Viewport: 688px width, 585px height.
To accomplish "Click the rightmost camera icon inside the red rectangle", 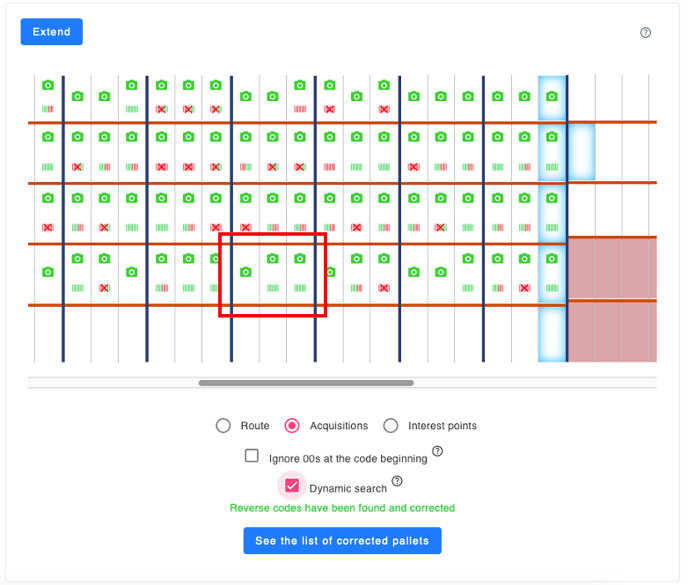I will [300, 259].
